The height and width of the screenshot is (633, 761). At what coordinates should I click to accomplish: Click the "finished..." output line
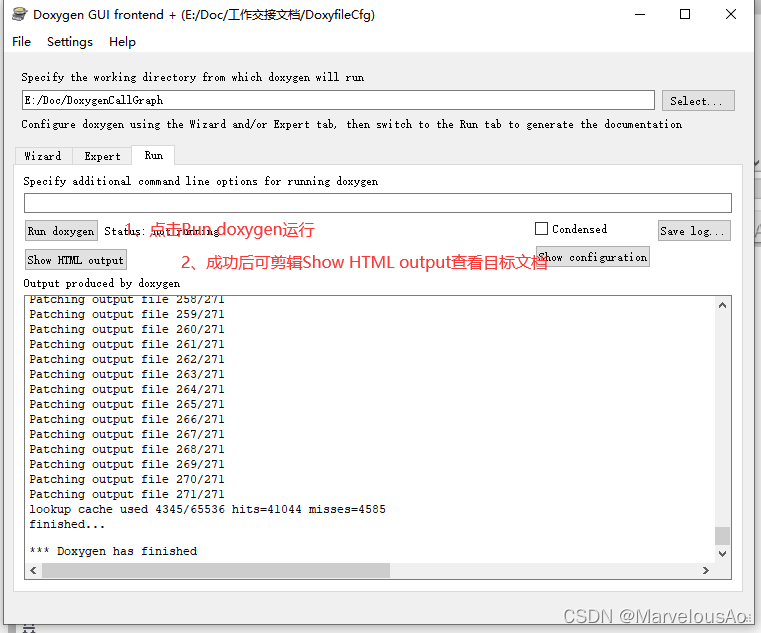point(67,524)
